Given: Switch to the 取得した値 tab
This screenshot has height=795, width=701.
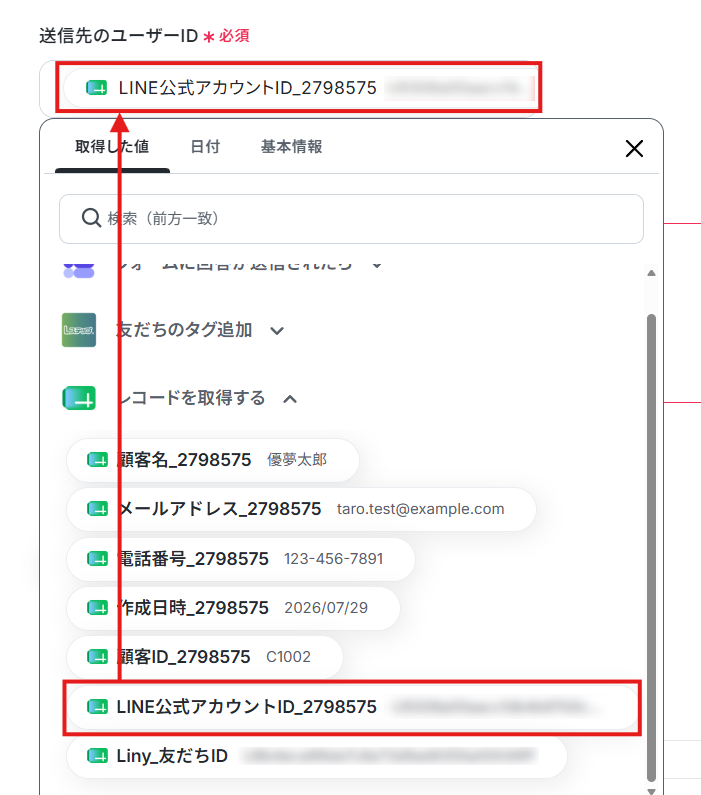Looking at the screenshot, I should 112,147.
